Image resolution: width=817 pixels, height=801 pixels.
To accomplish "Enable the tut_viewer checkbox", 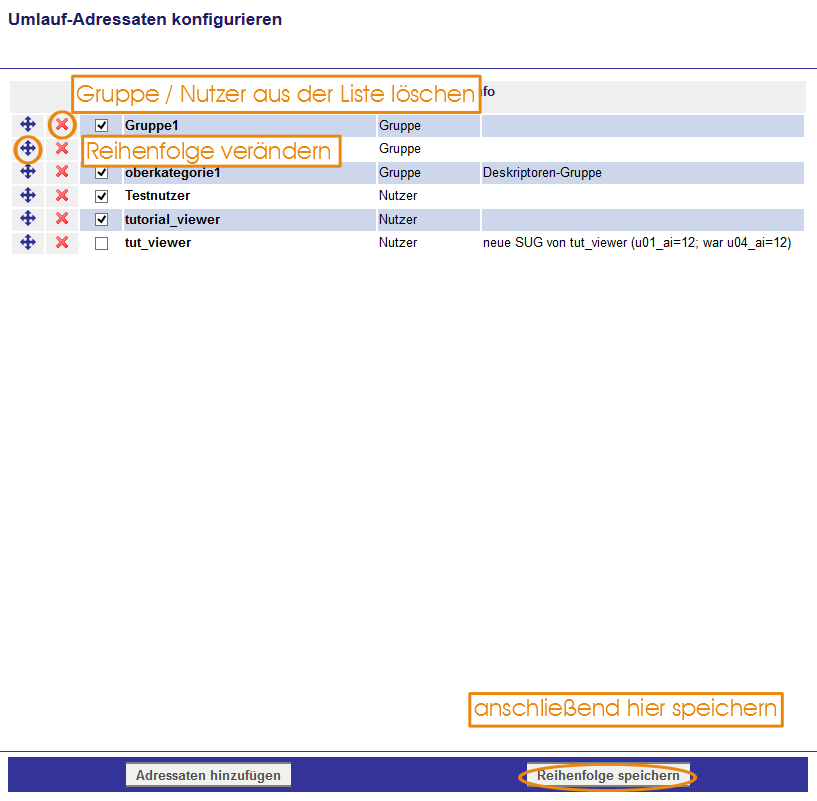I will [x=102, y=243].
